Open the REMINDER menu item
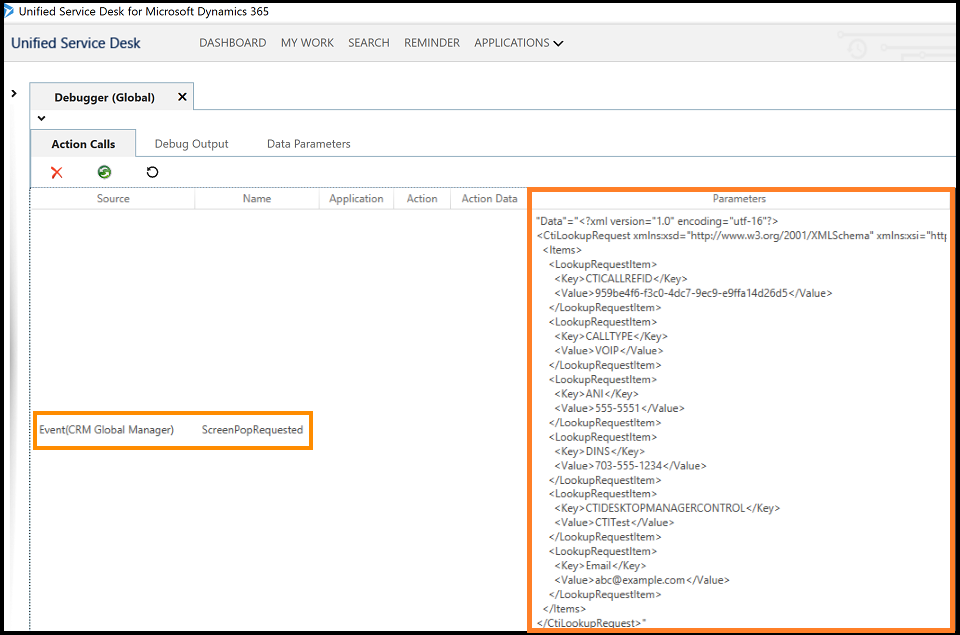This screenshot has height=635, width=960. (432, 43)
